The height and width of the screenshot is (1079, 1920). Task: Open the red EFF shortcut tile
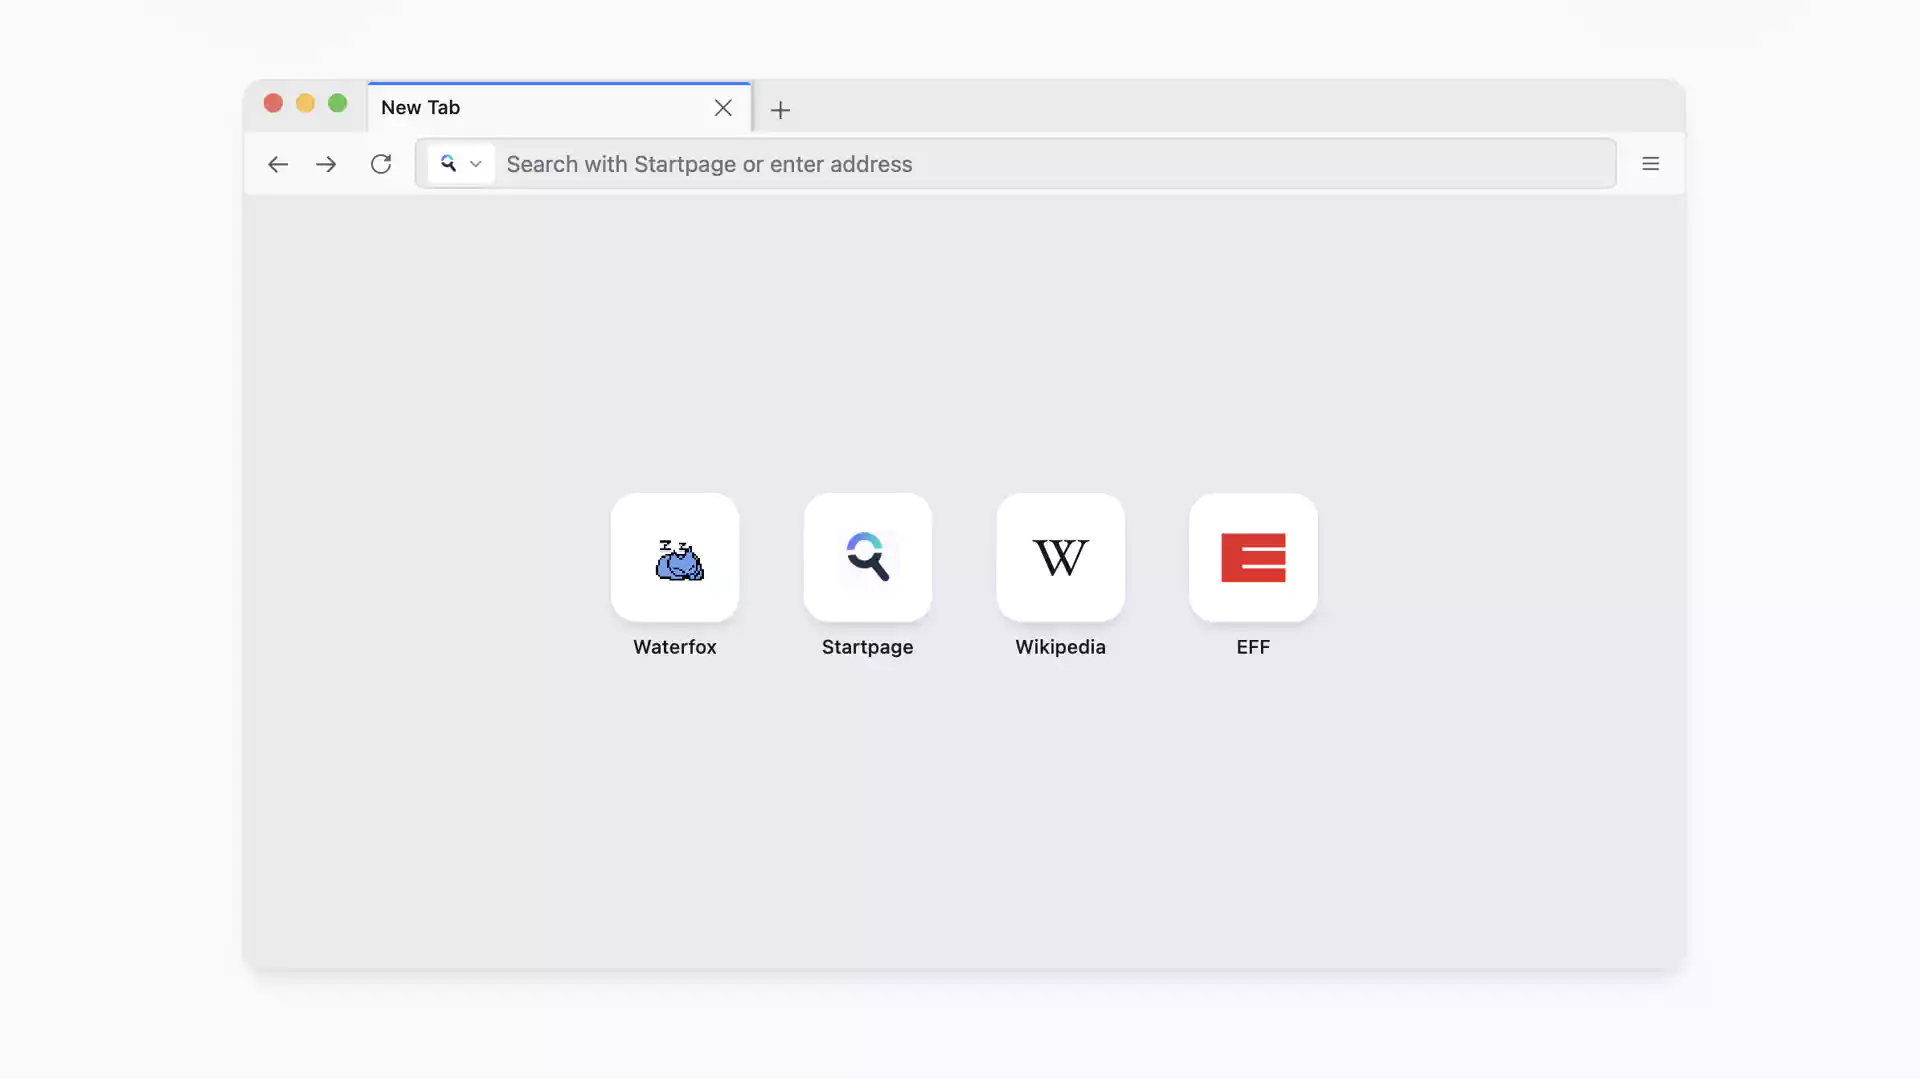point(1253,557)
